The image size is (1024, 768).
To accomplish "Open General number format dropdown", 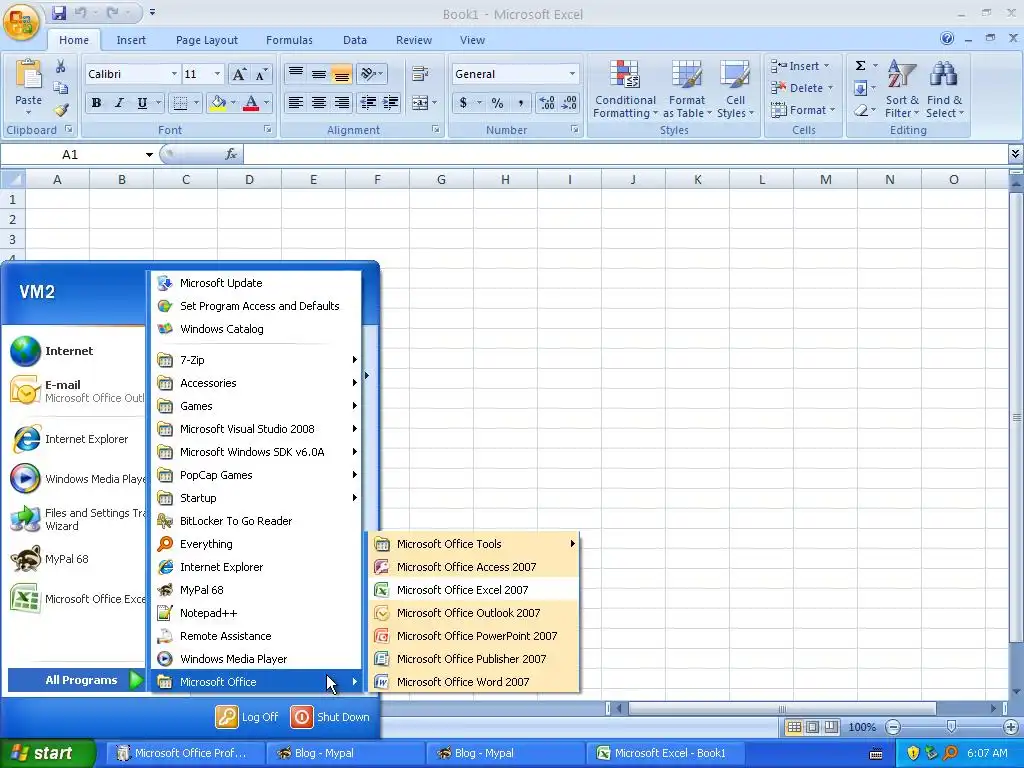I will click(x=572, y=74).
